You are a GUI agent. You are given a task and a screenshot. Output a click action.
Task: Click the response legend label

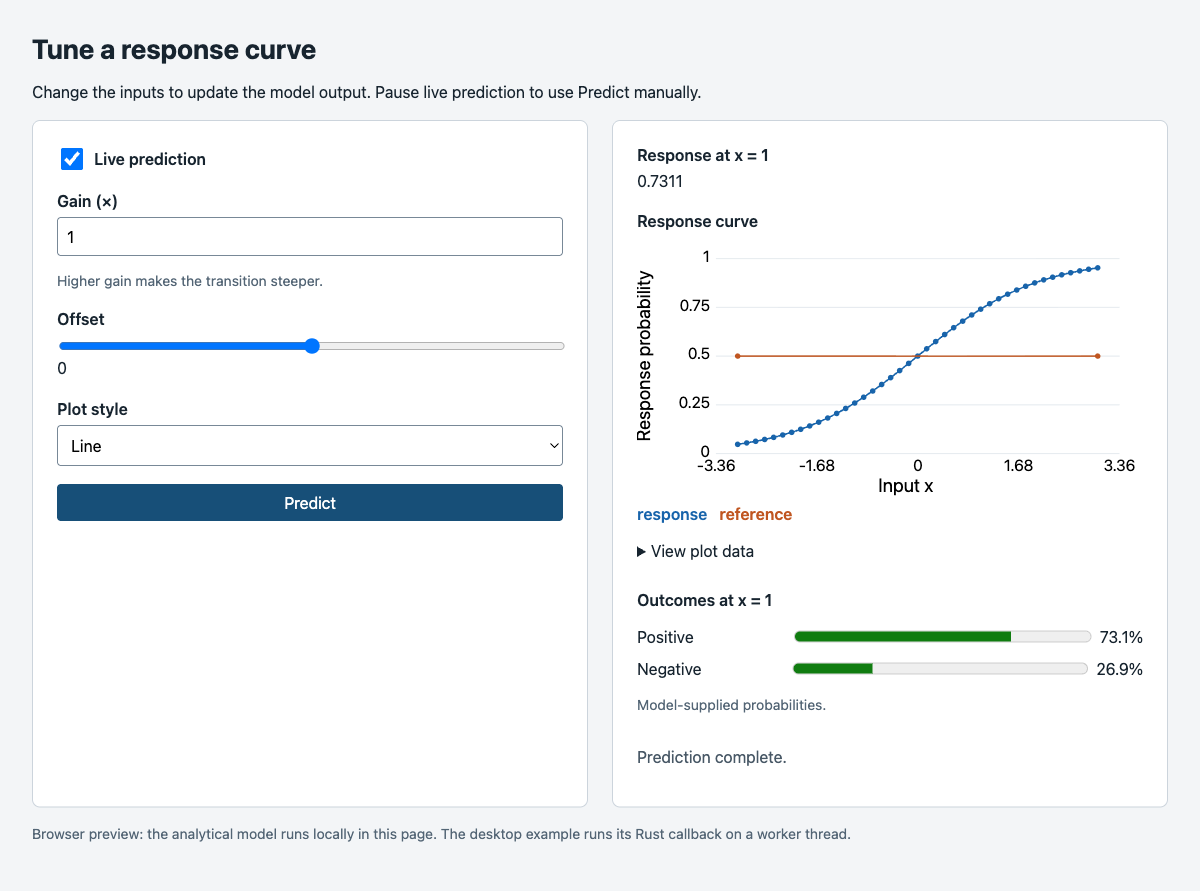point(672,514)
